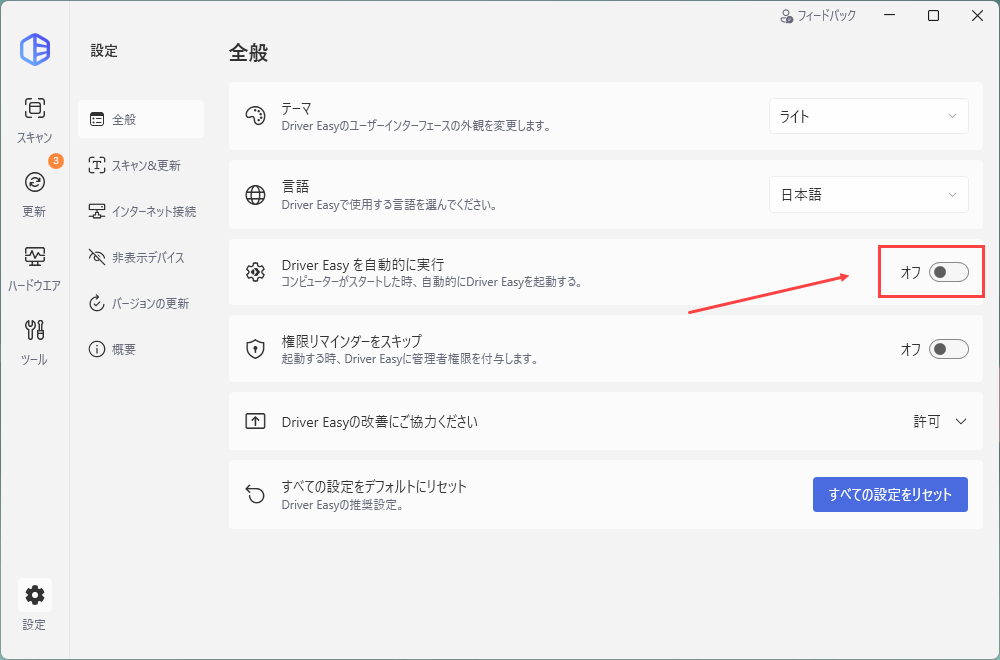
Task: Click the すべての設定をデフォルトにリセット title
Action: tap(374, 487)
